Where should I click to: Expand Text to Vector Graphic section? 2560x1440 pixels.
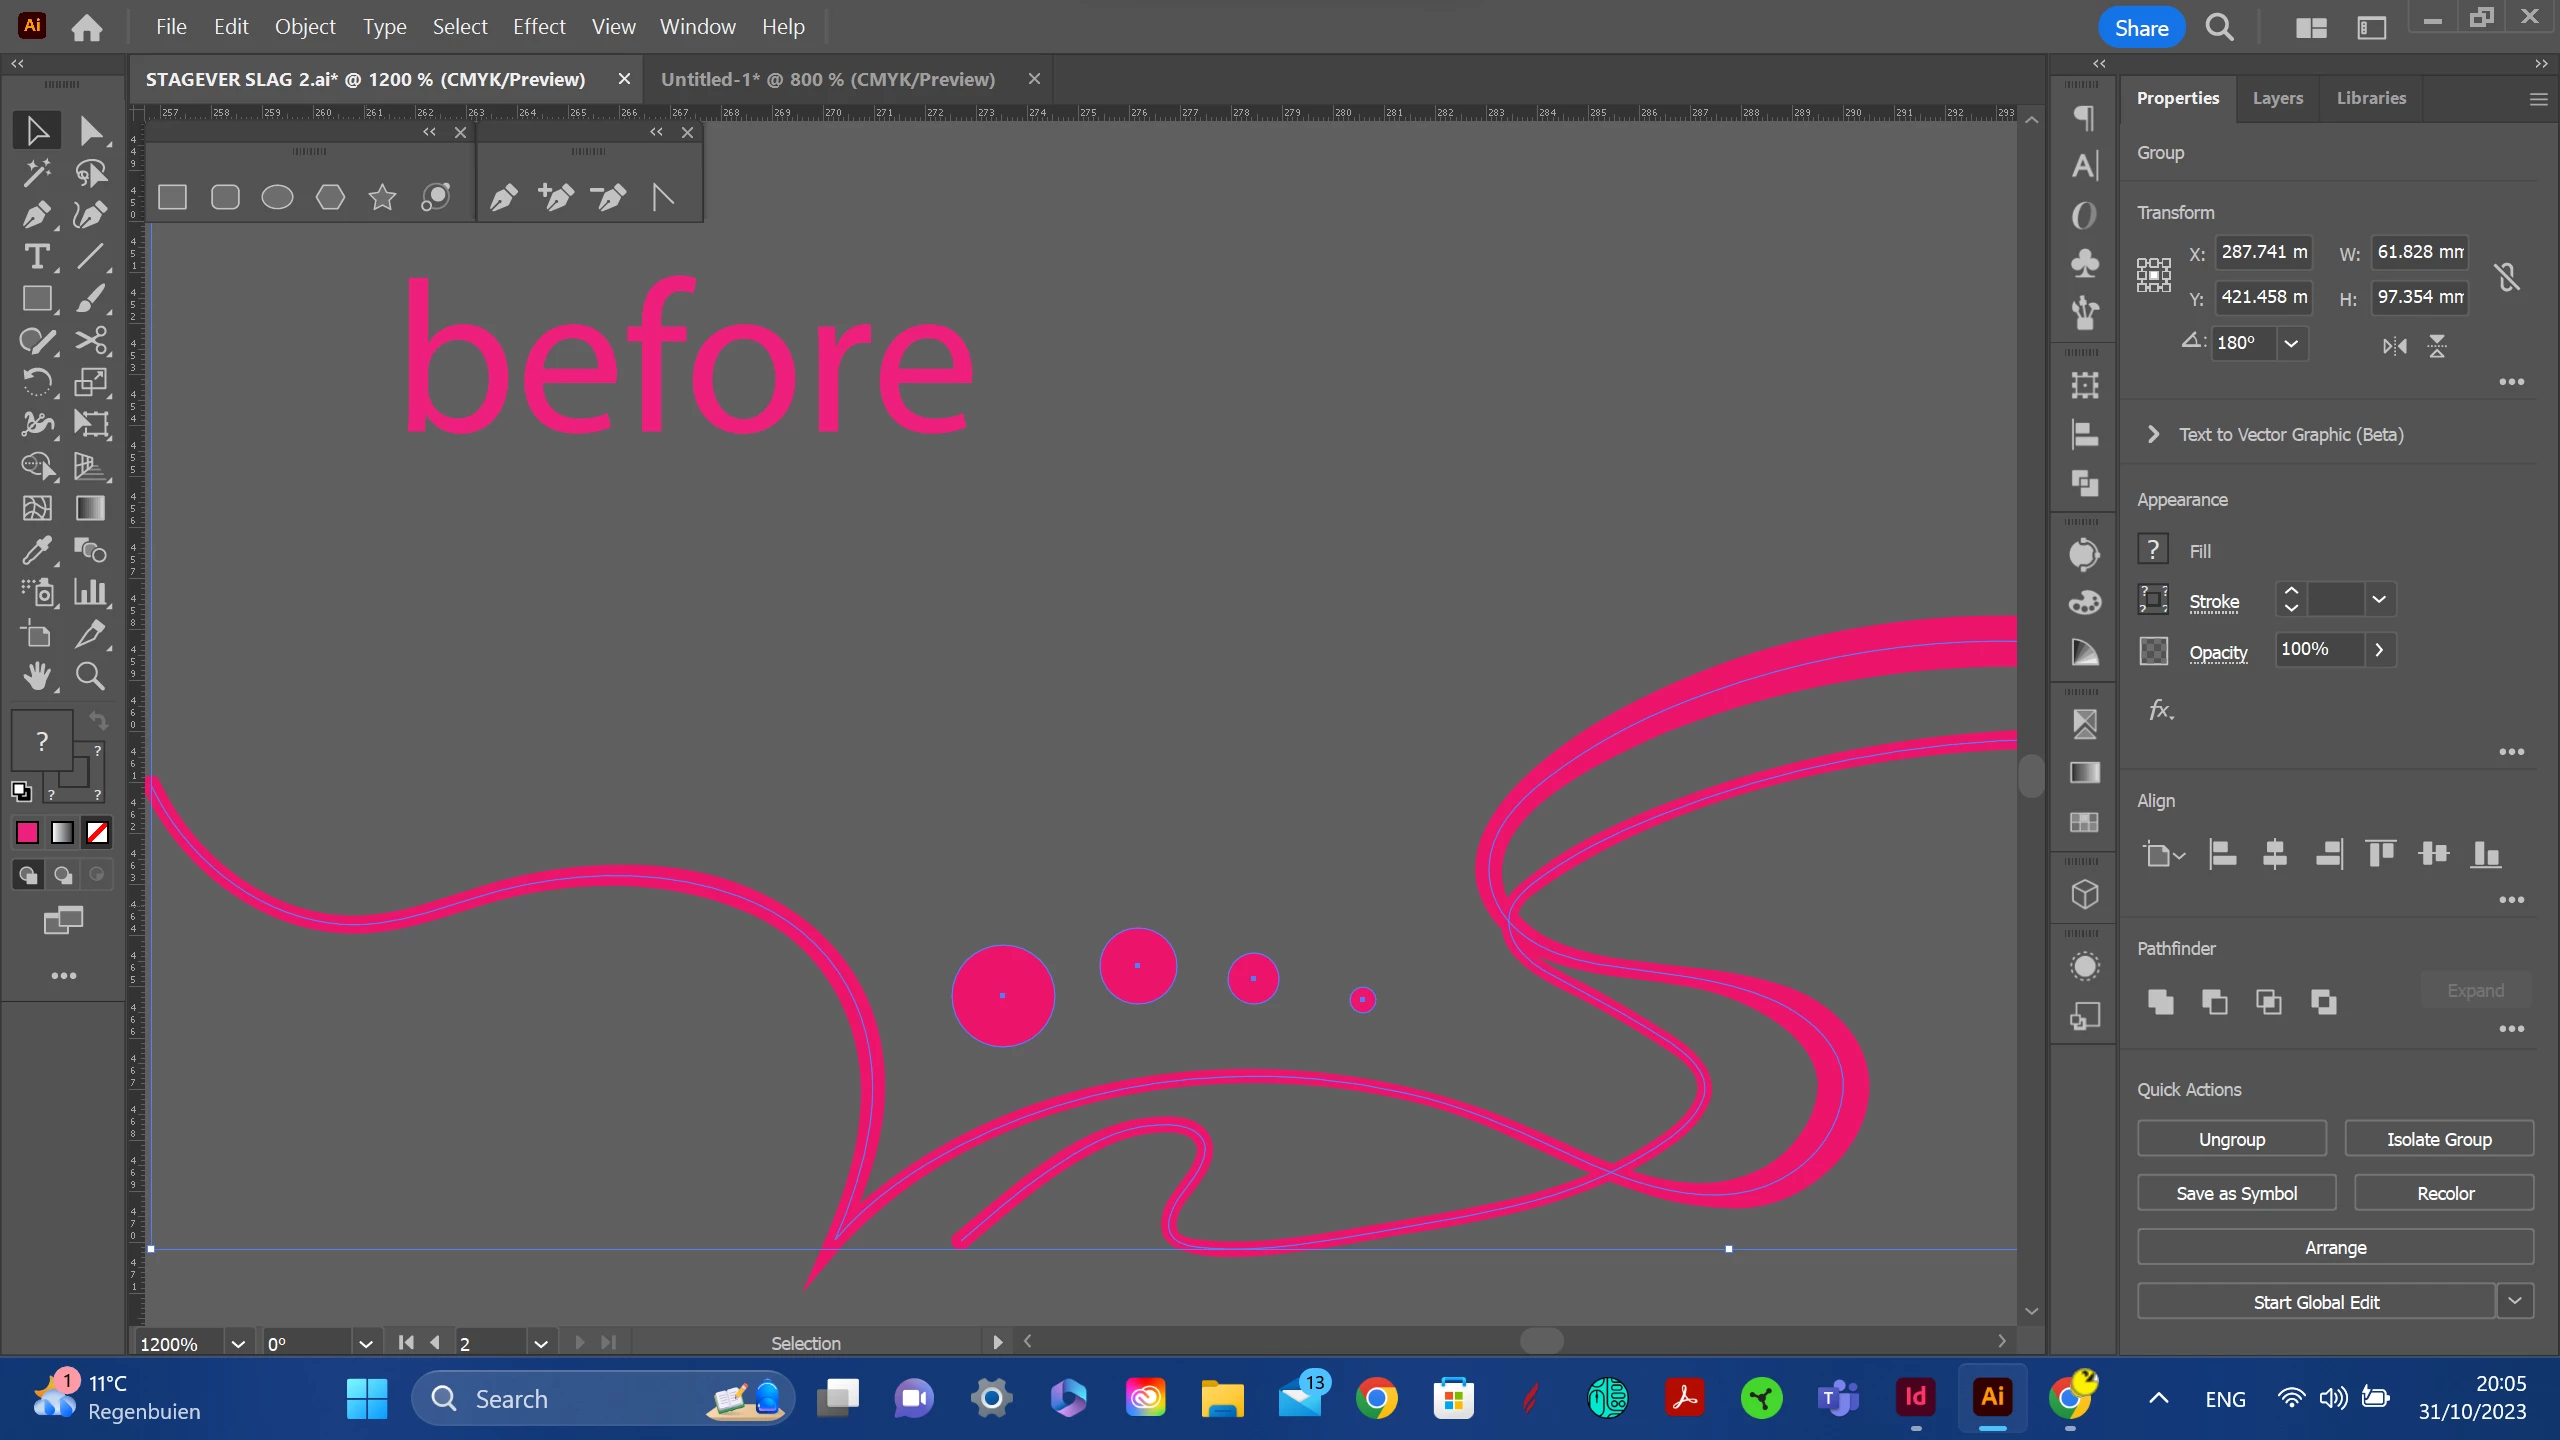(x=2153, y=434)
